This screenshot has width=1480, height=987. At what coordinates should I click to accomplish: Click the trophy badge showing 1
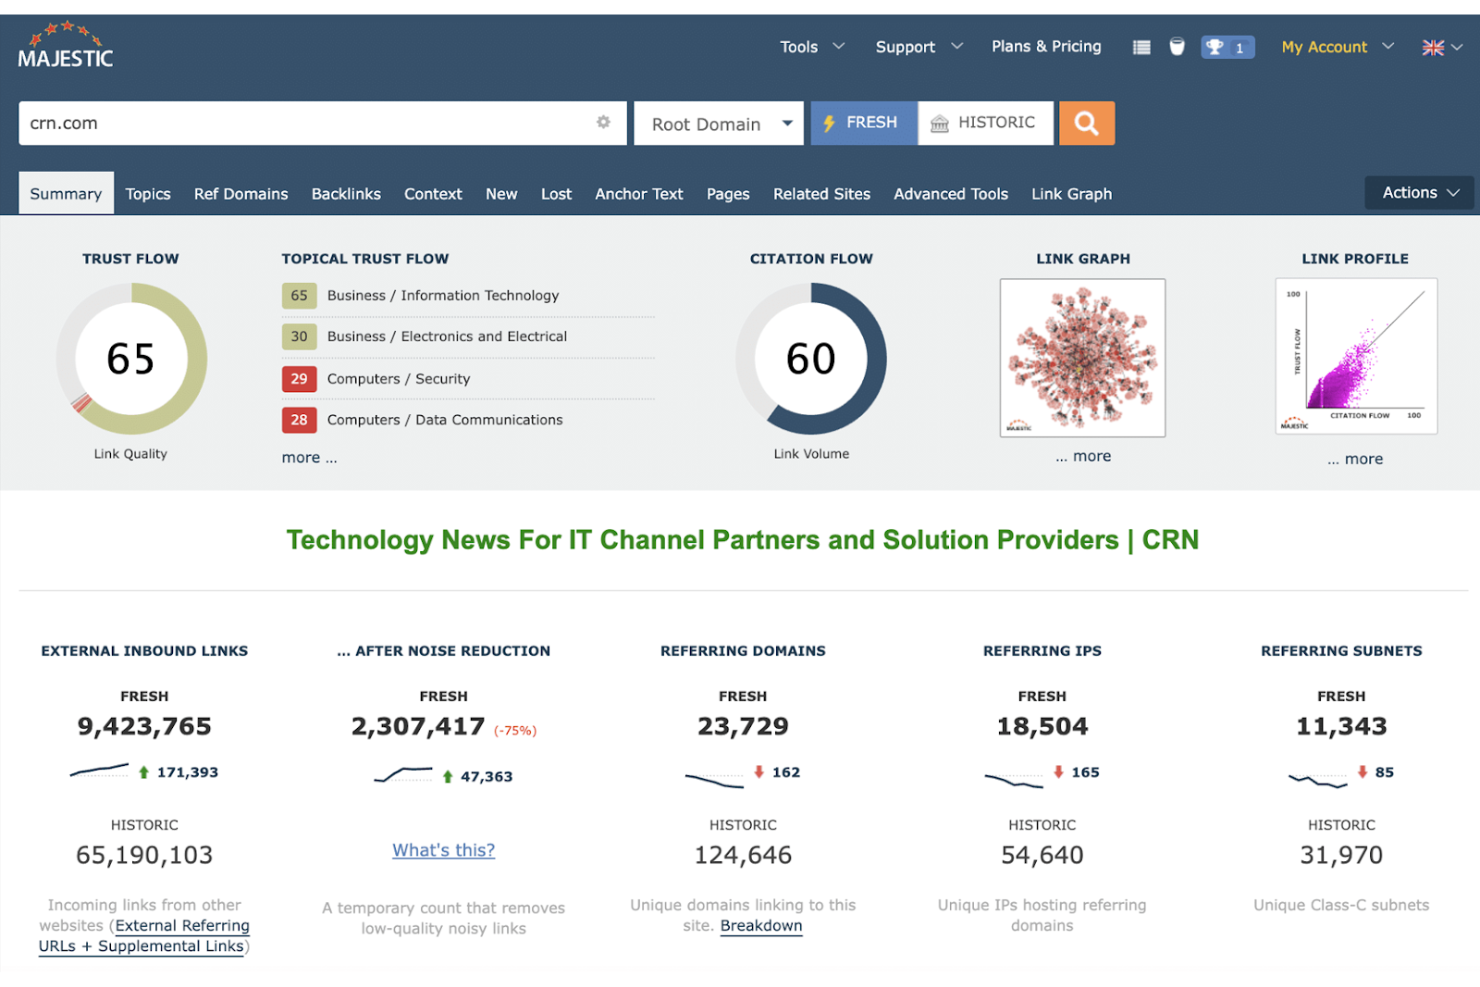1227,47
